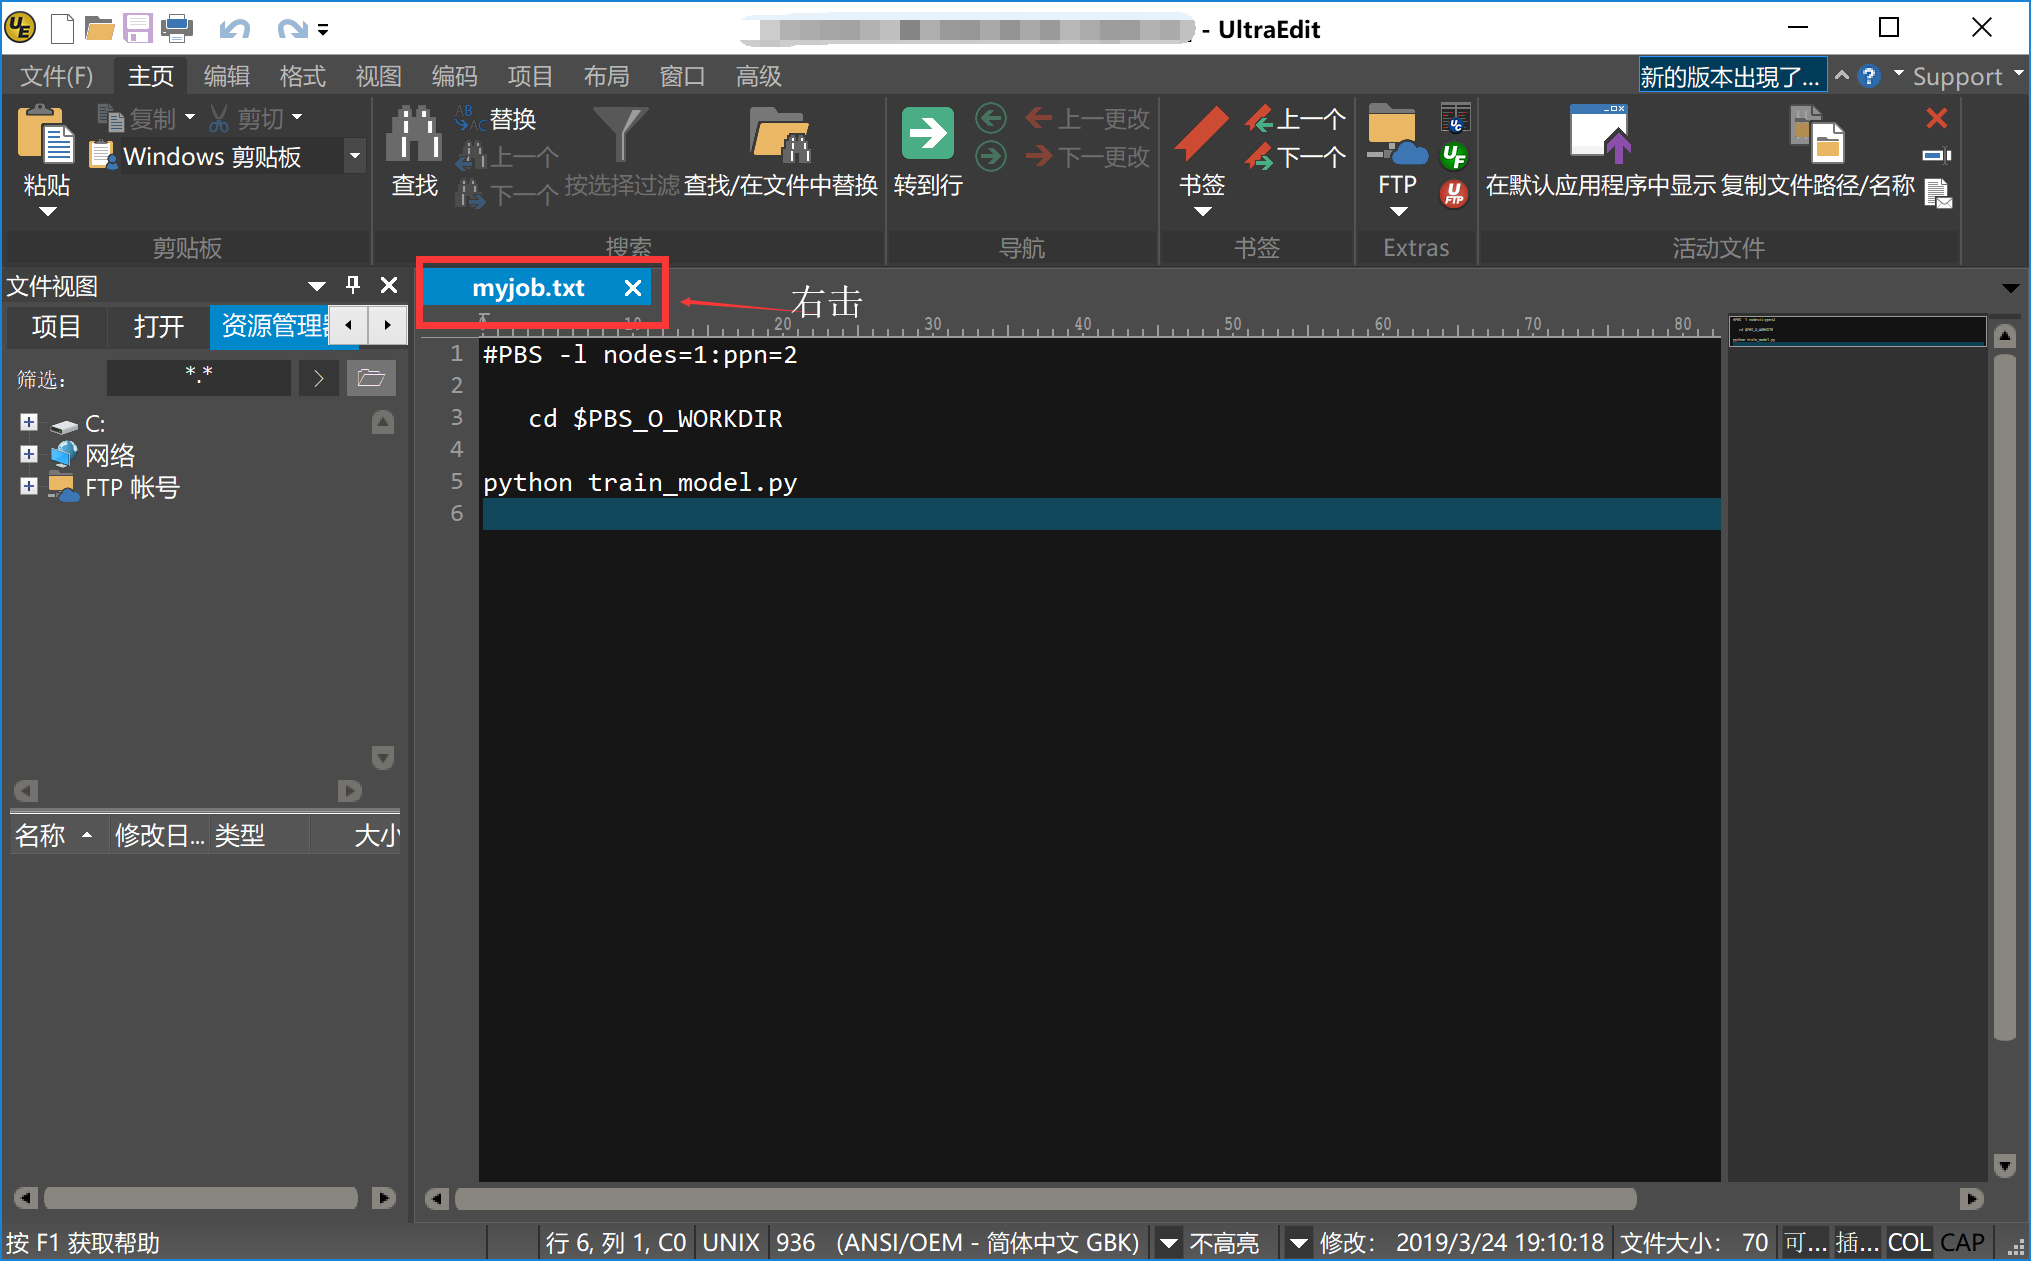Toggle COL column mode in status bar
This screenshot has height=1261, width=2031.
(1908, 1242)
